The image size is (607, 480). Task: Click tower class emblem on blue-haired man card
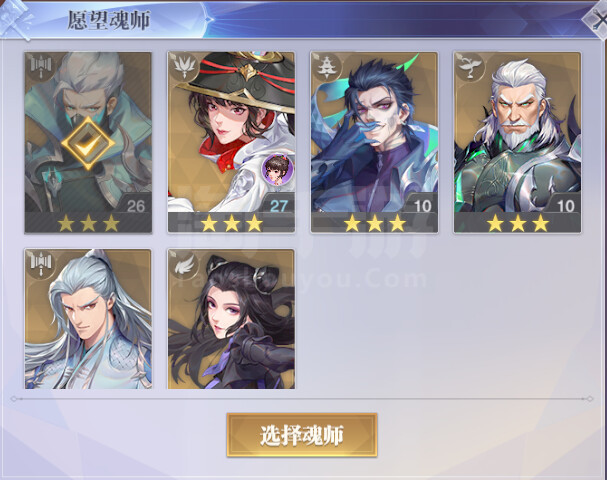point(327,68)
